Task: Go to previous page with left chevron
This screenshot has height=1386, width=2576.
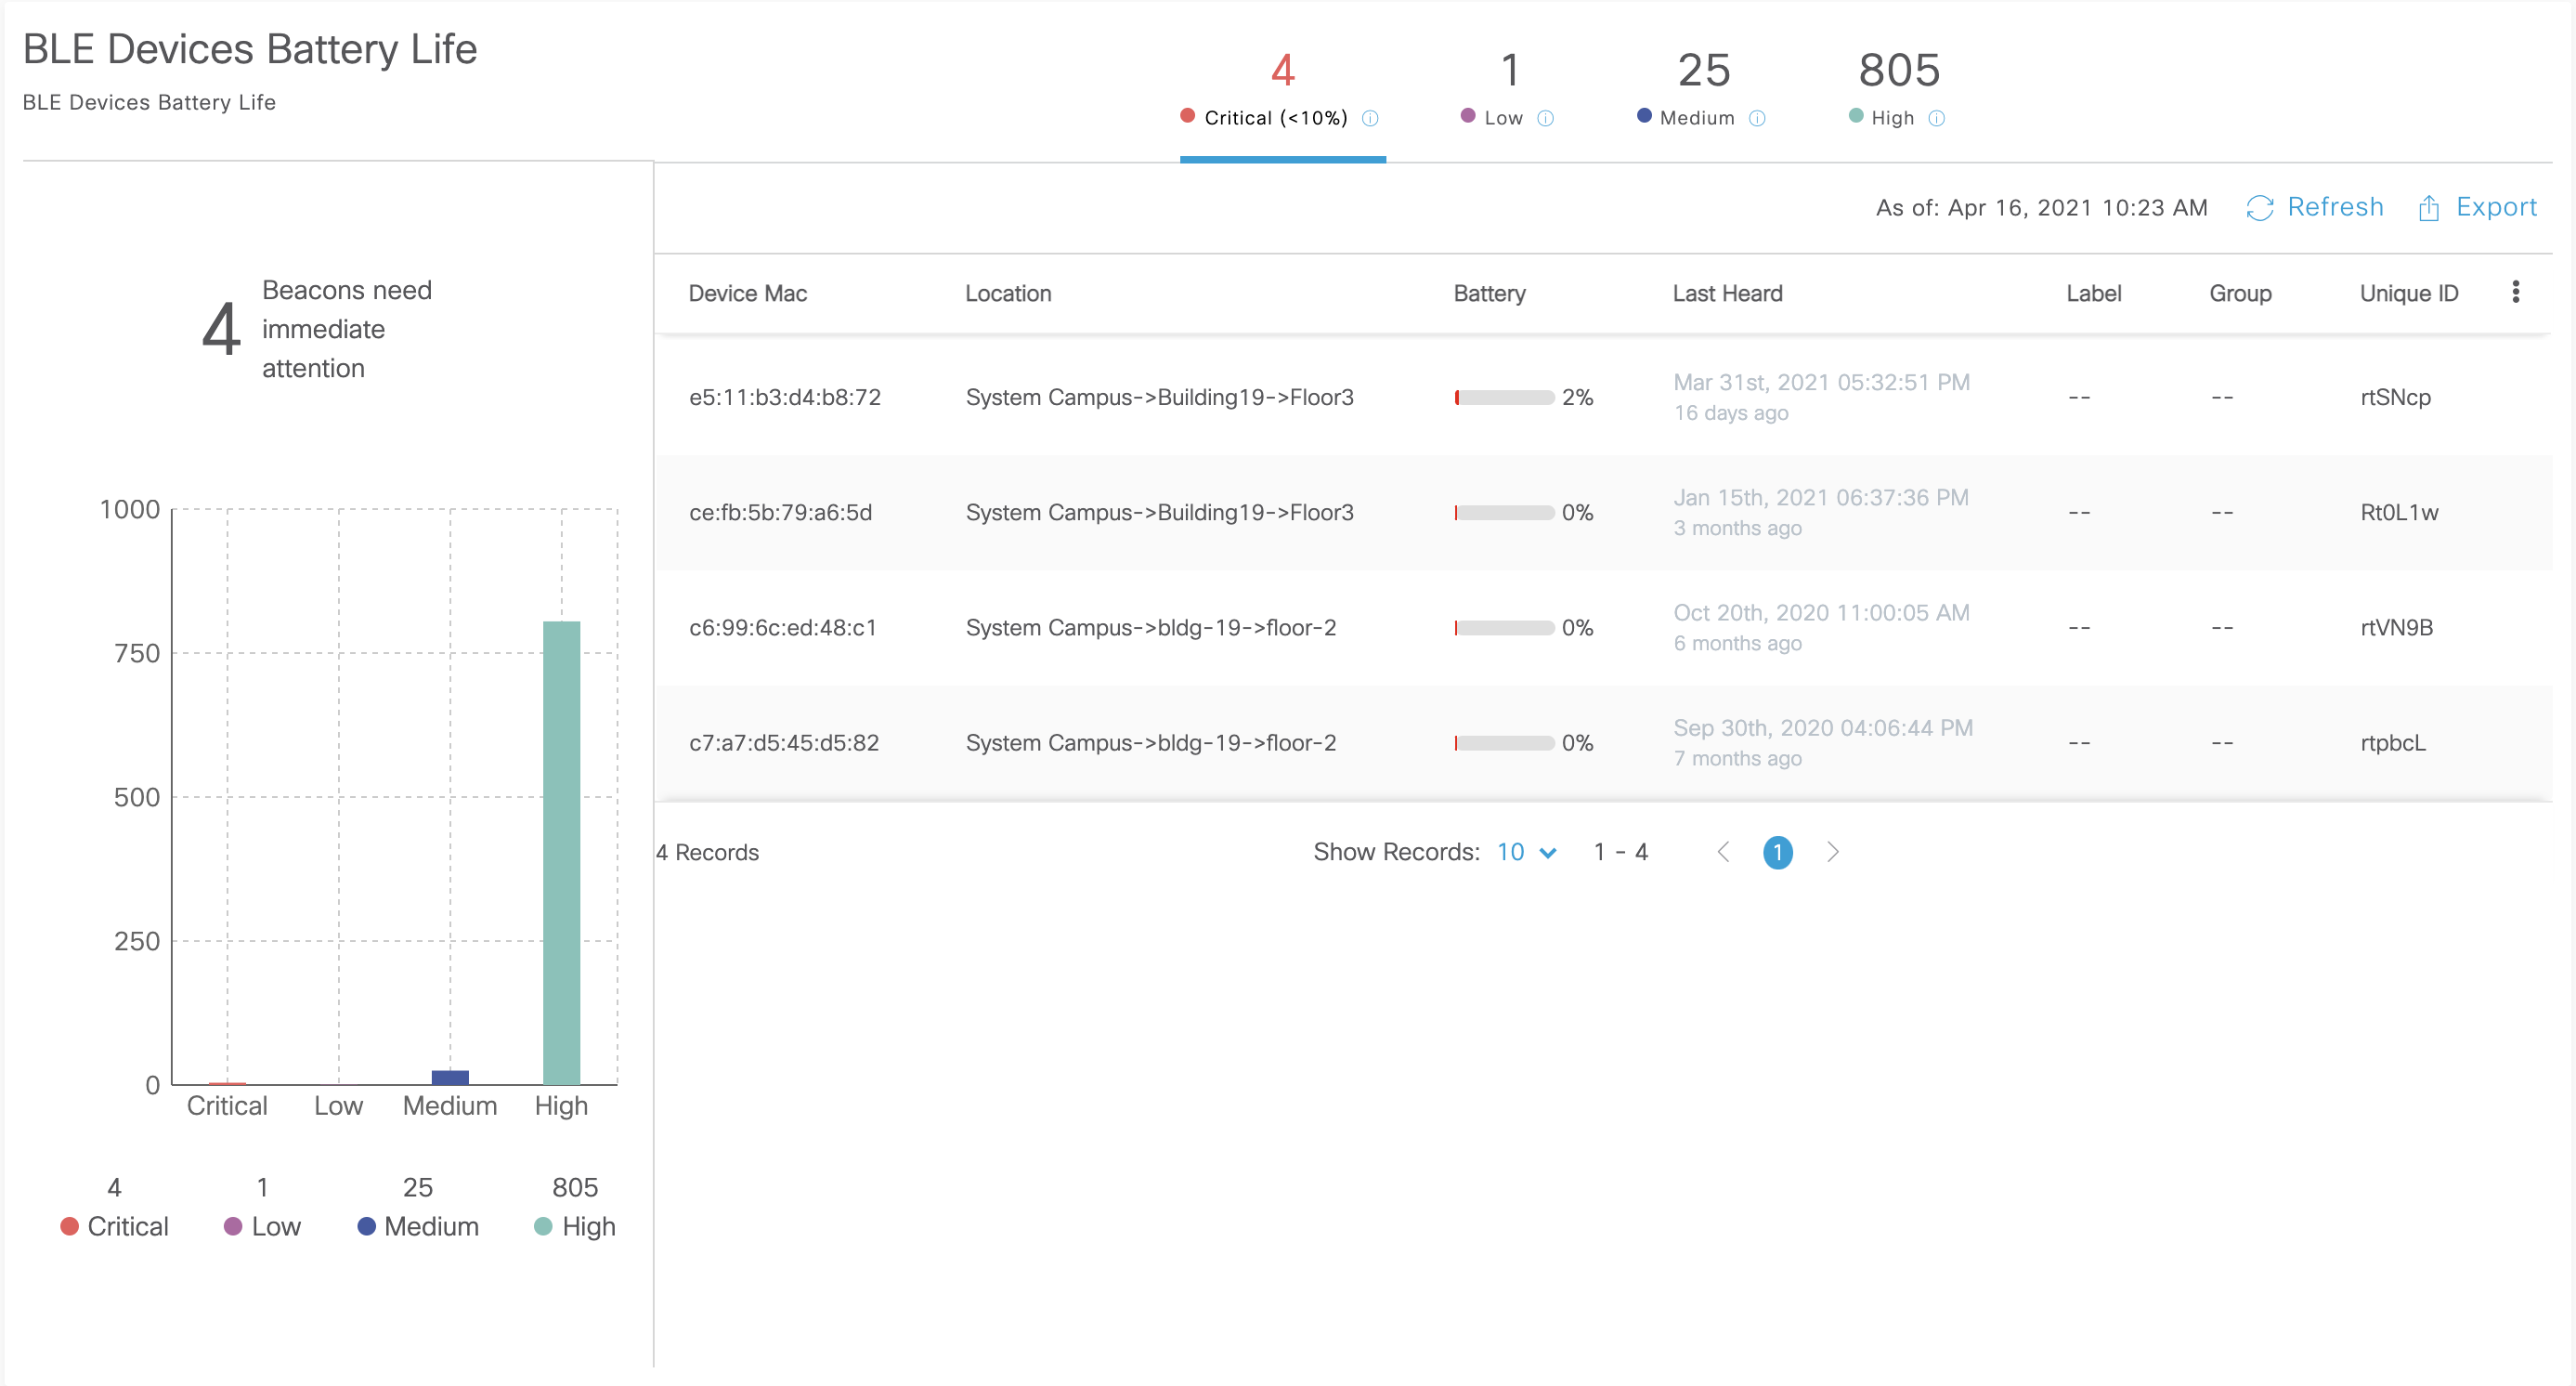Action: coord(1723,852)
